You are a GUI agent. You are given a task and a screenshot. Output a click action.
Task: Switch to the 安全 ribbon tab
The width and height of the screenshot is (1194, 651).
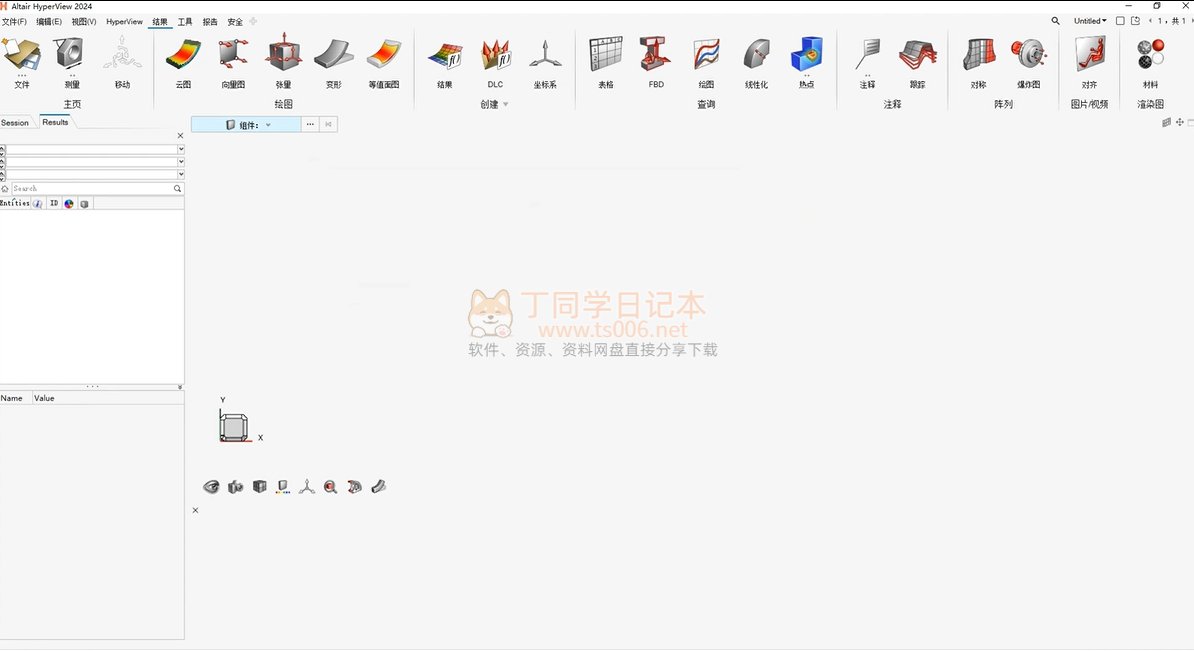coord(235,21)
